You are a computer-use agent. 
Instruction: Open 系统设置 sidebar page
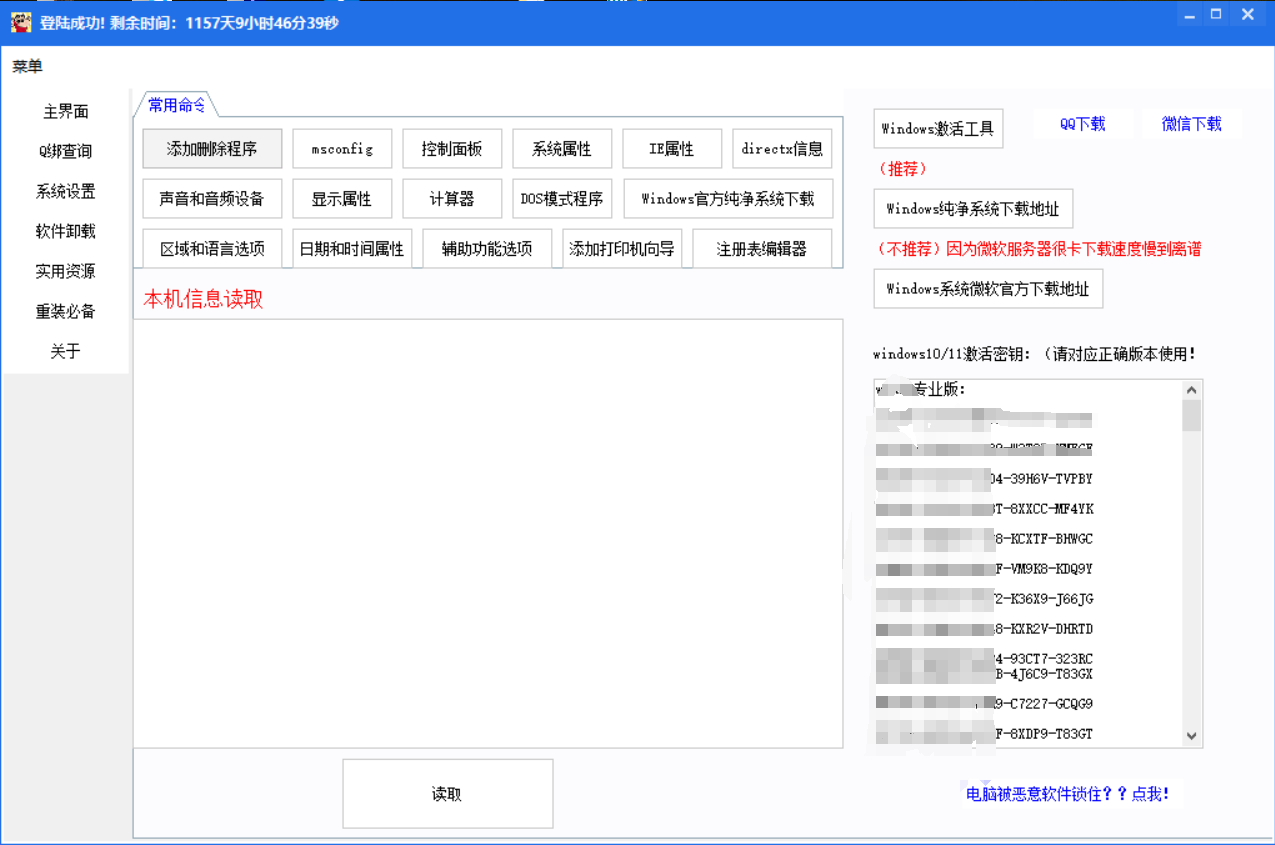click(66, 191)
